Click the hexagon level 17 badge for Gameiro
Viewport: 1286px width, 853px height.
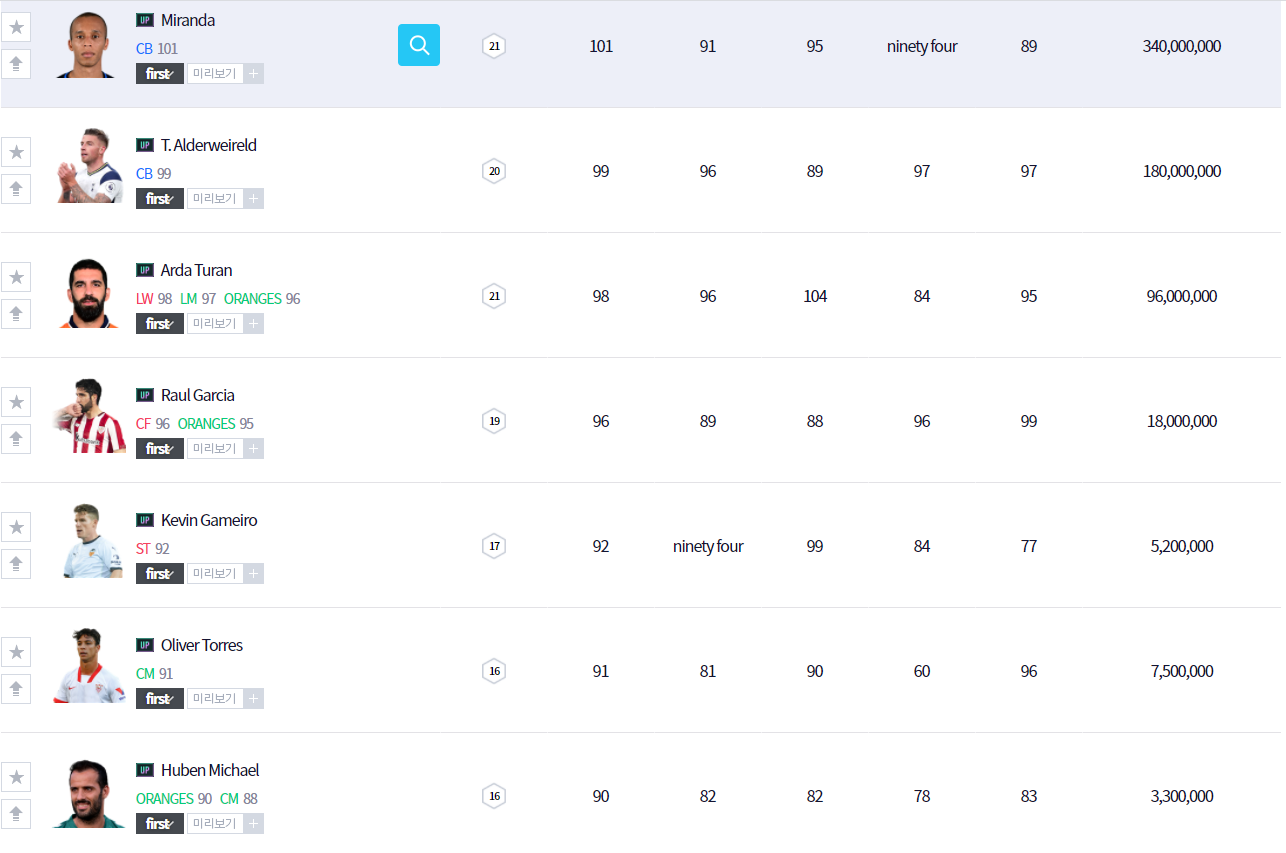493,546
